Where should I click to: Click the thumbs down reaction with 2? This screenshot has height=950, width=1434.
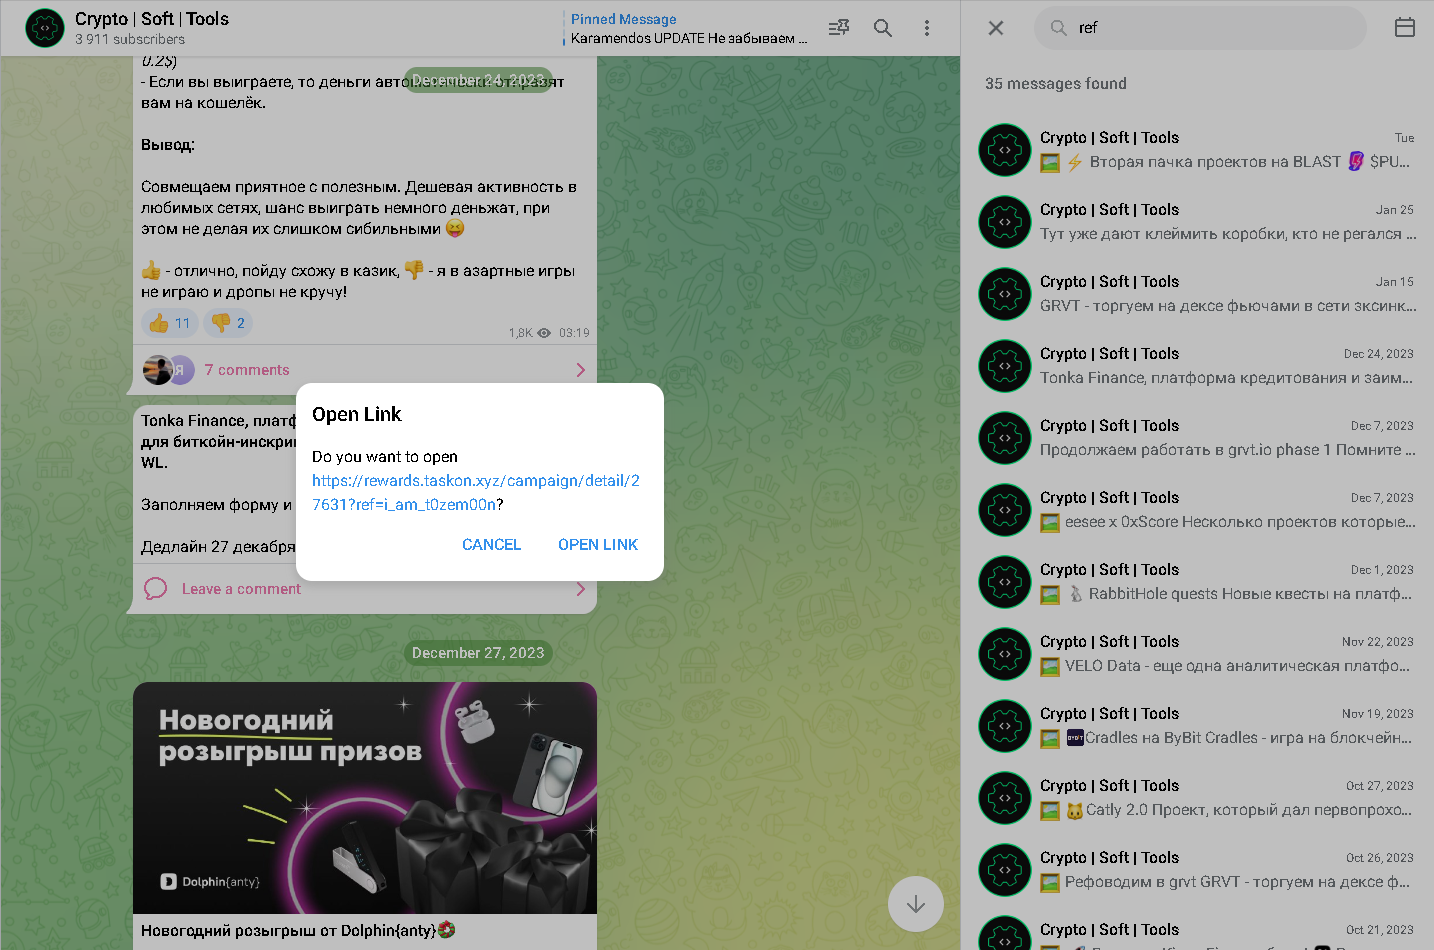tap(229, 323)
